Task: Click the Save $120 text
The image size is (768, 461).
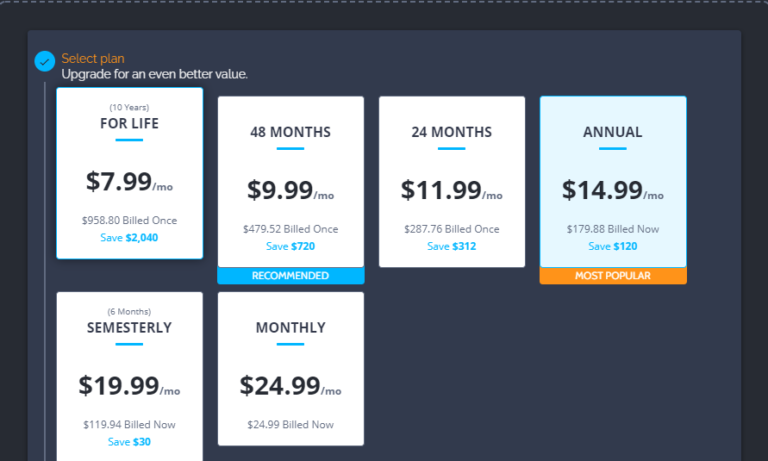Action: (x=612, y=246)
